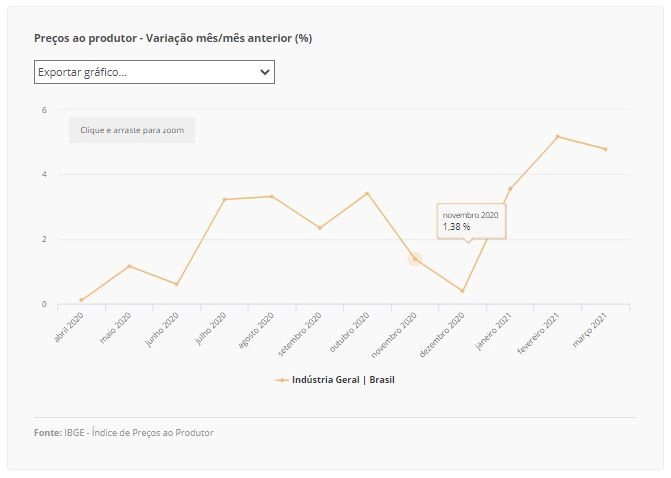Select the abril 2020 data point
Viewport: 671px width, 478px height.
tap(81, 300)
